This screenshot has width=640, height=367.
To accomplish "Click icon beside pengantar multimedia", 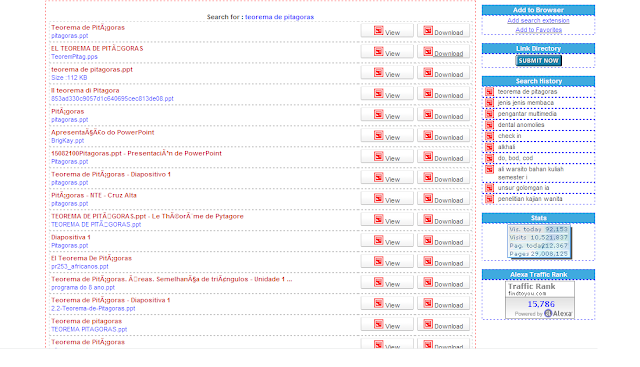I will (489, 114).
